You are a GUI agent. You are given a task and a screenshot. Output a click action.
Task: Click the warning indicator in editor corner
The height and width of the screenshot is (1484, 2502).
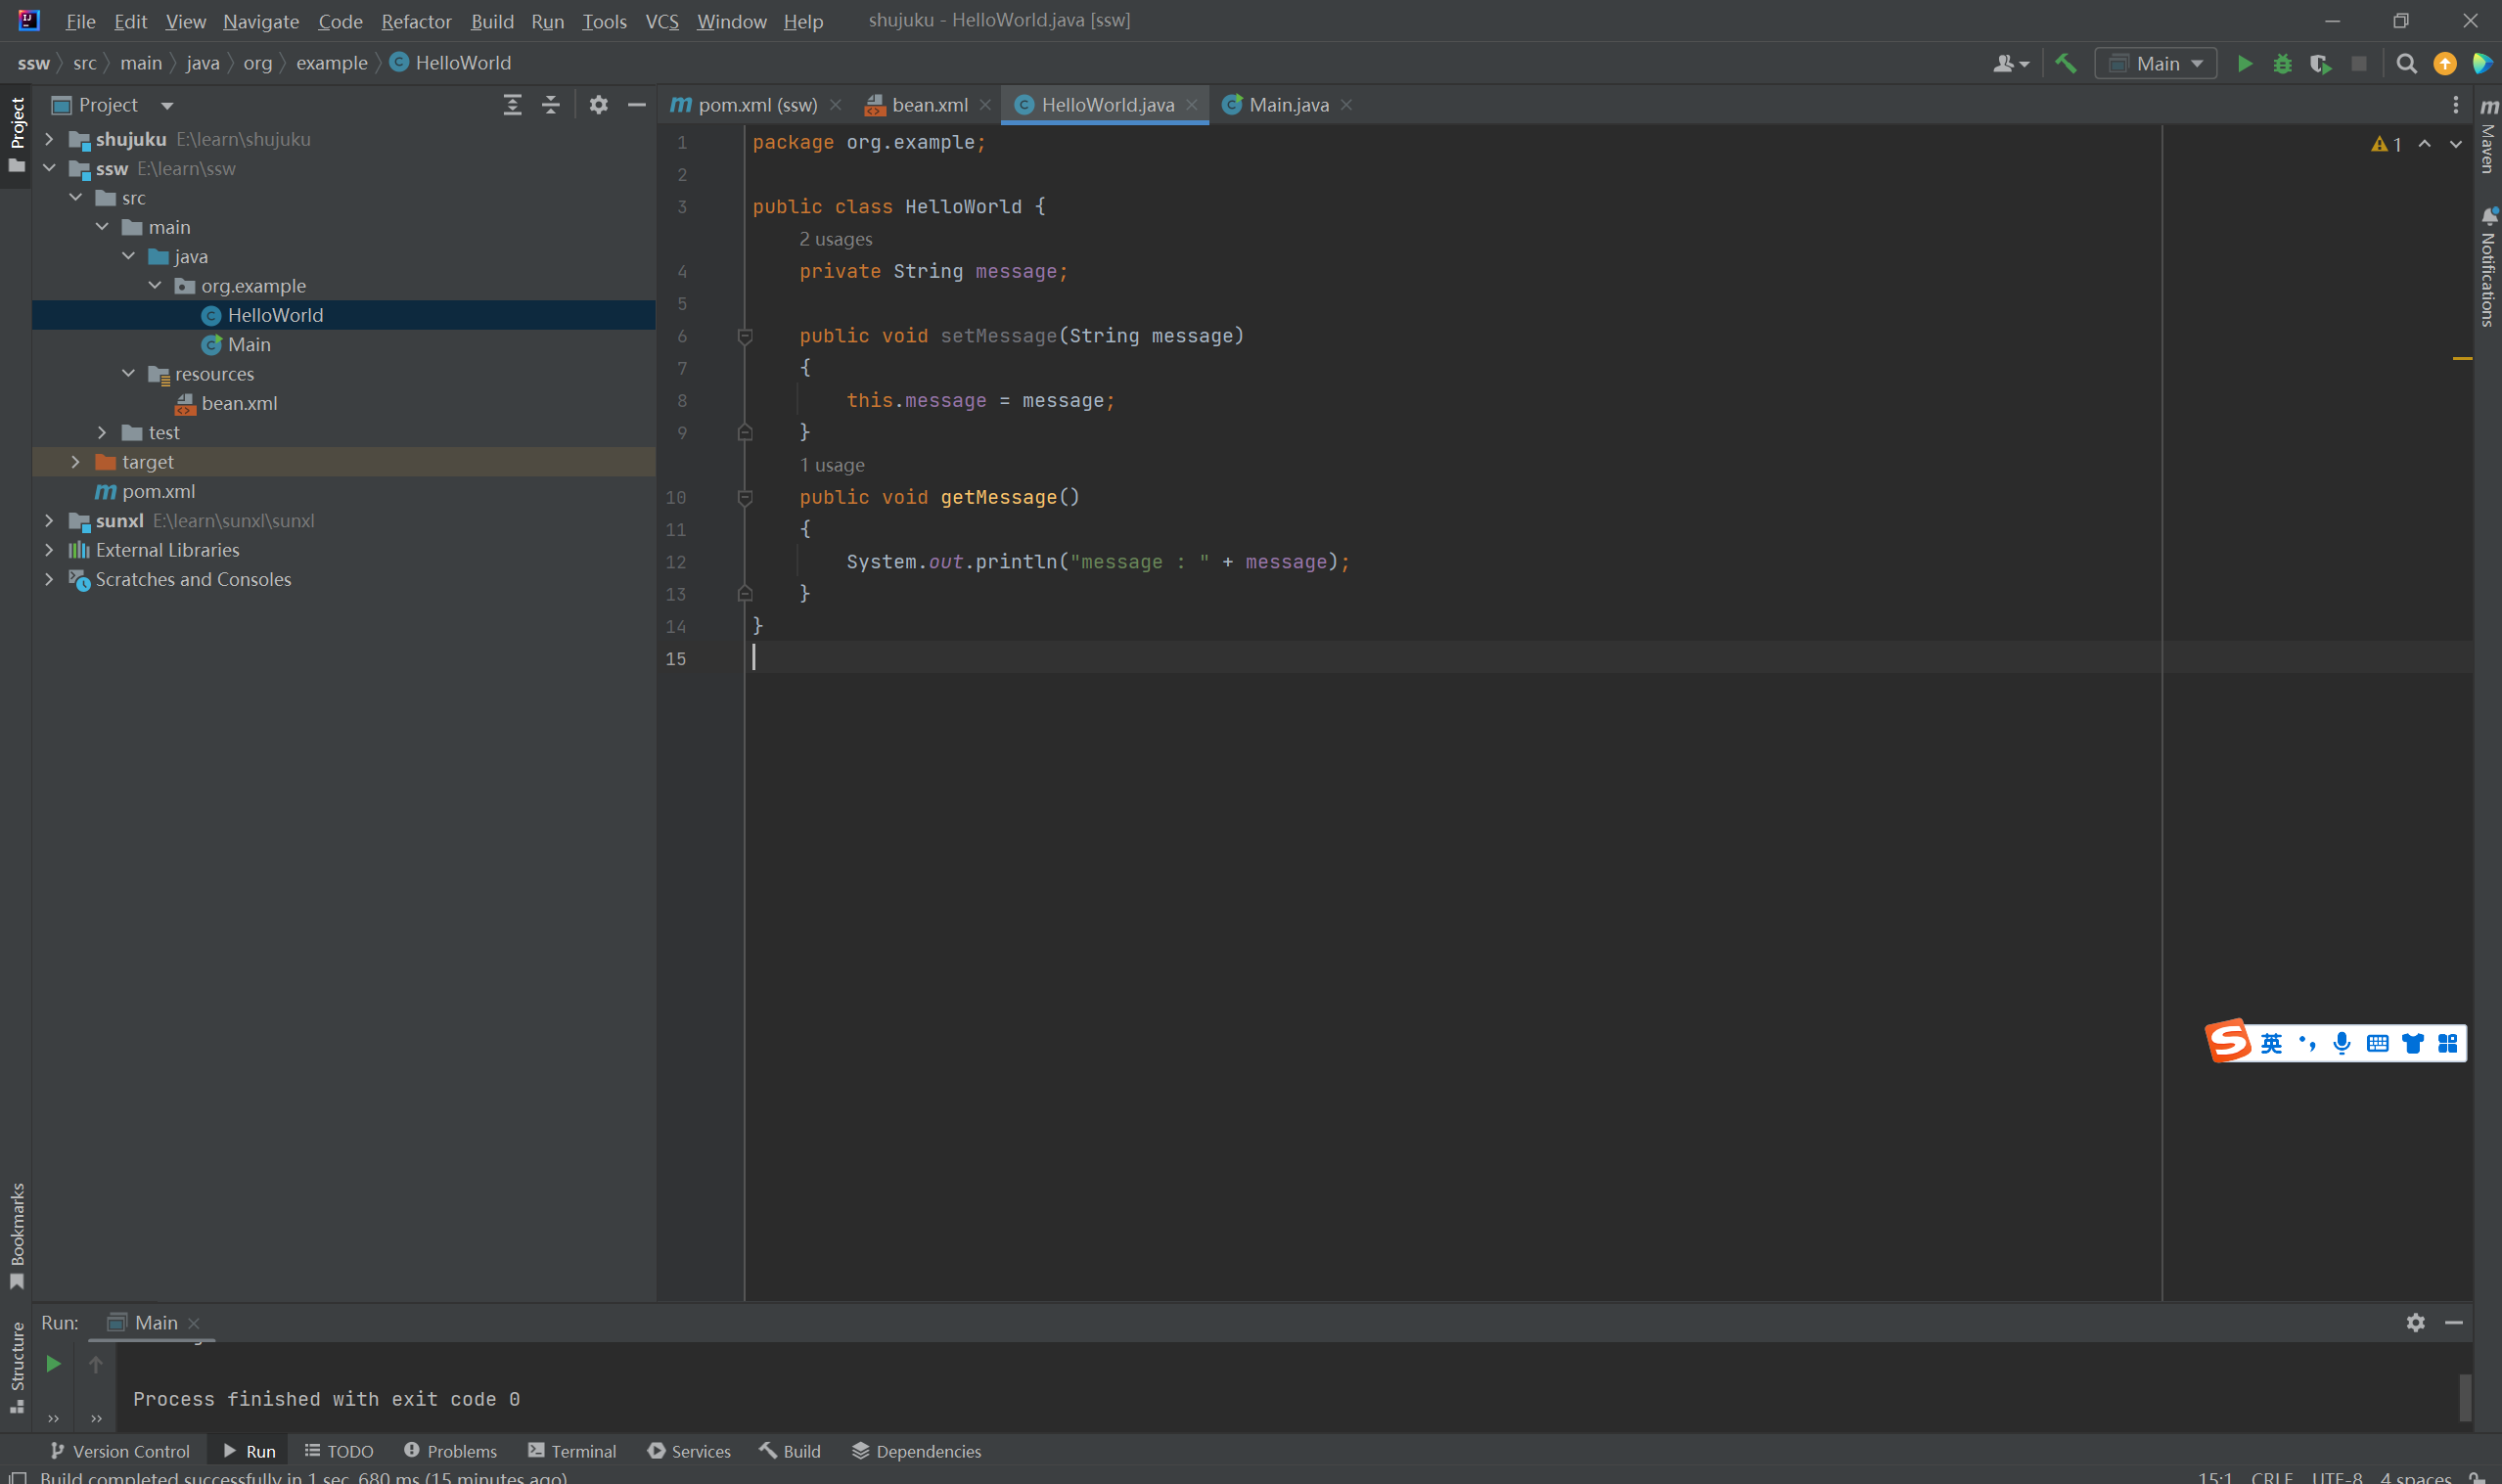(2386, 145)
